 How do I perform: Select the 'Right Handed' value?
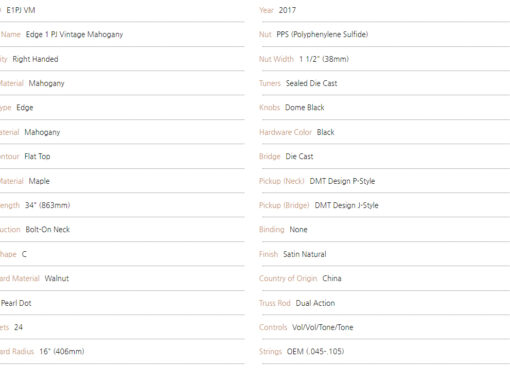coord(35,59)
